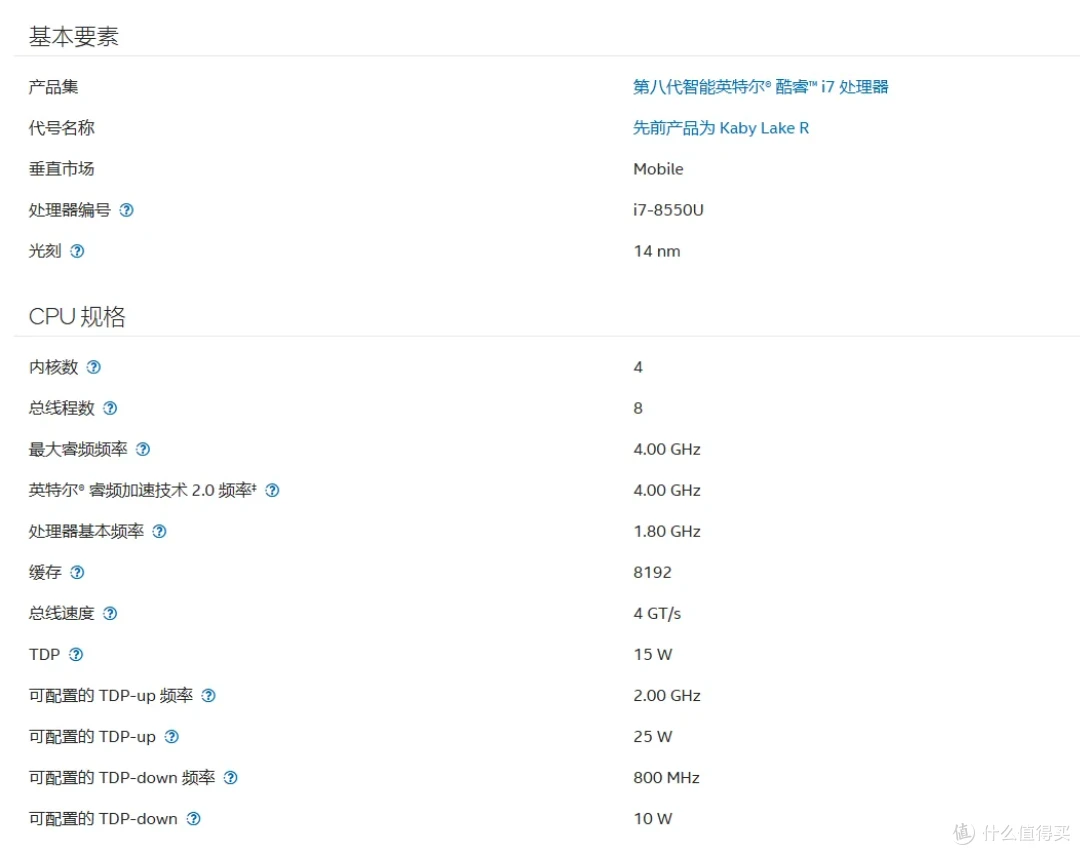Open the 先前产品为 Kaby Lake R link
This screenshot has height=855, width=1080.
(x=720, y=128)
